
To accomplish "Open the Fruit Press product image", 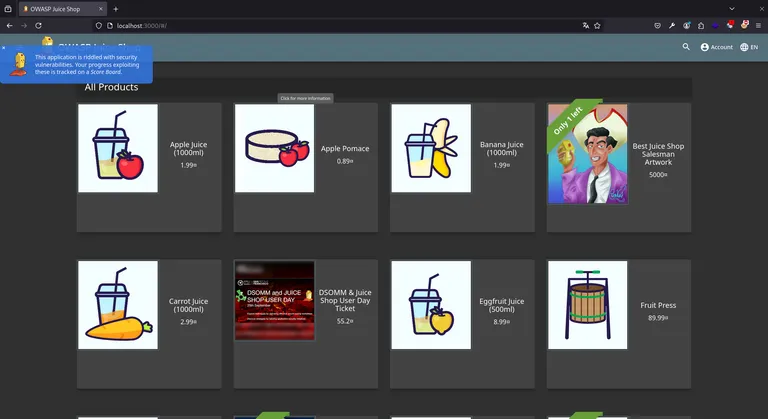I will coord(588,305).
